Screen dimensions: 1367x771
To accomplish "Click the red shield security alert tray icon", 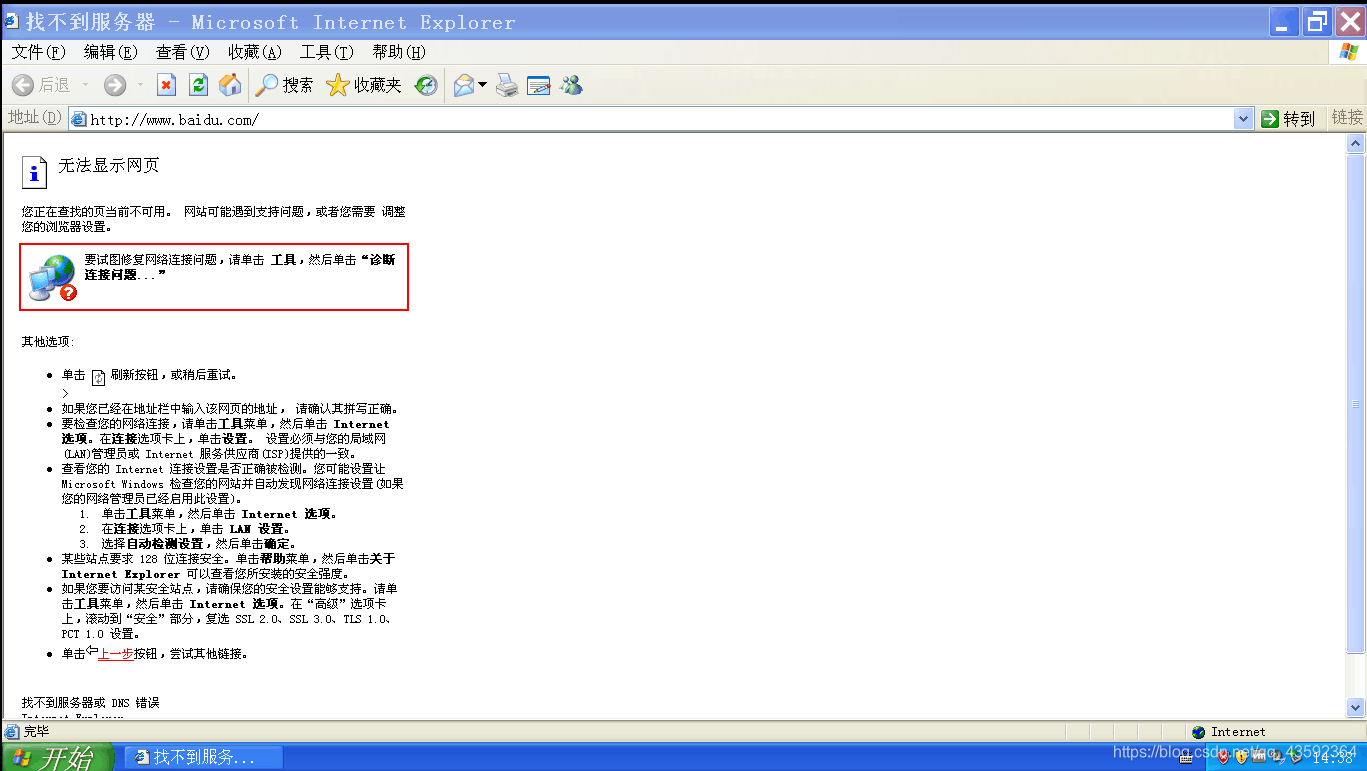I will [x=1223, y=757].
